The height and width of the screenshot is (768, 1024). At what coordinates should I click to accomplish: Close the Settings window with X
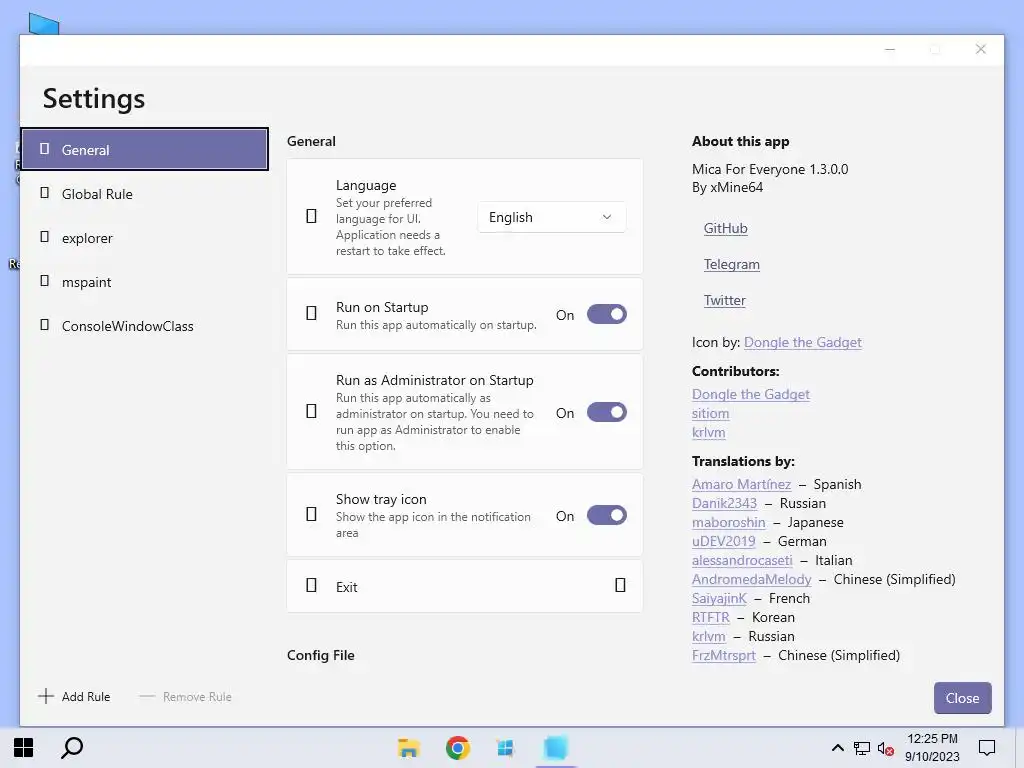pyautogui.click(x=980, y=50)
